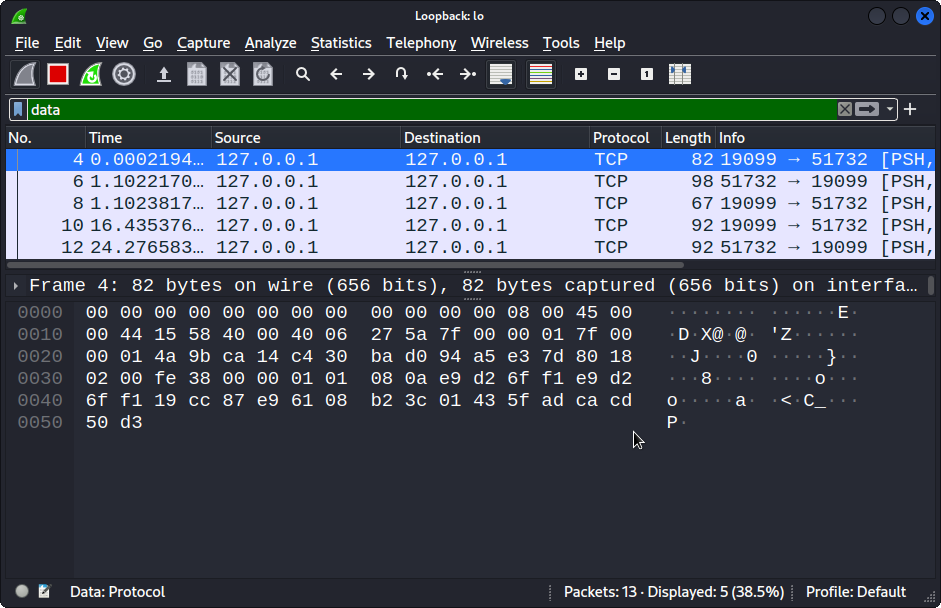Image resolution: width=941 pixels, height=608 pixels.
Task: Open the Analyze menu
Action: pyautogui.click(x=271, y=43)
